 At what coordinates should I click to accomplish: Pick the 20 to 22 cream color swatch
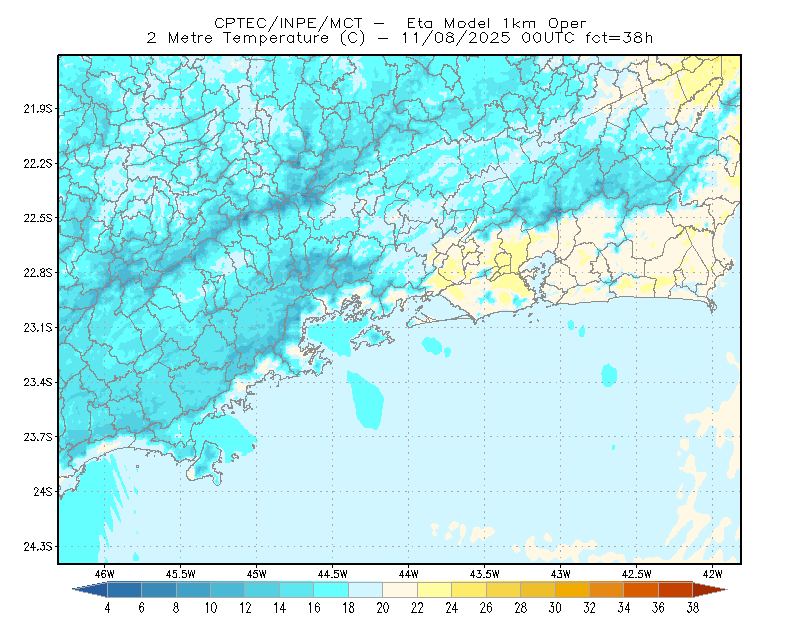pyautogui.click(x=400, y=590)
